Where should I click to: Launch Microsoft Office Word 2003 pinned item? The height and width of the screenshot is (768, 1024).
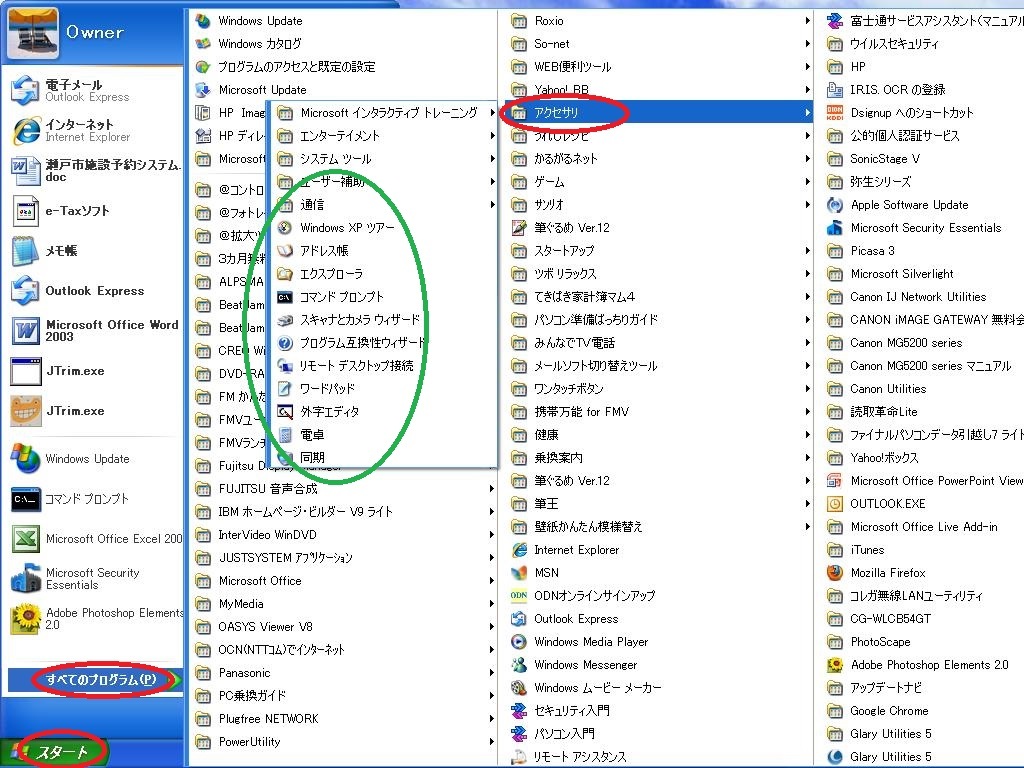pyautogui.click(x=95, y=330)
